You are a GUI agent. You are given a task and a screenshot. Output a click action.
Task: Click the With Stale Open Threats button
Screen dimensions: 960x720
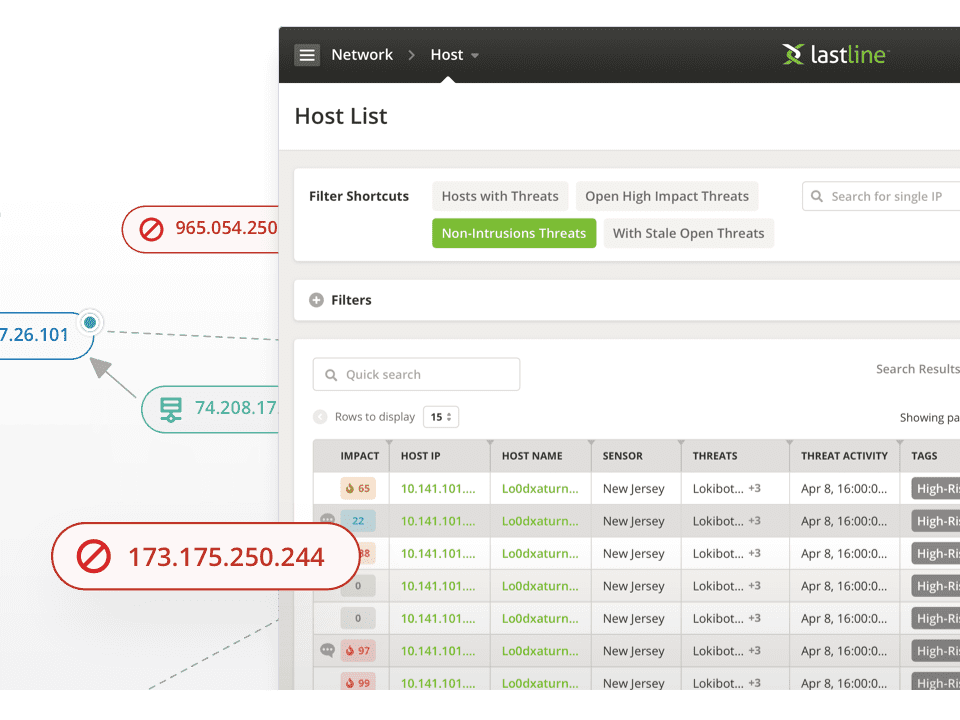pyautogui.click(x=688, y=233)
